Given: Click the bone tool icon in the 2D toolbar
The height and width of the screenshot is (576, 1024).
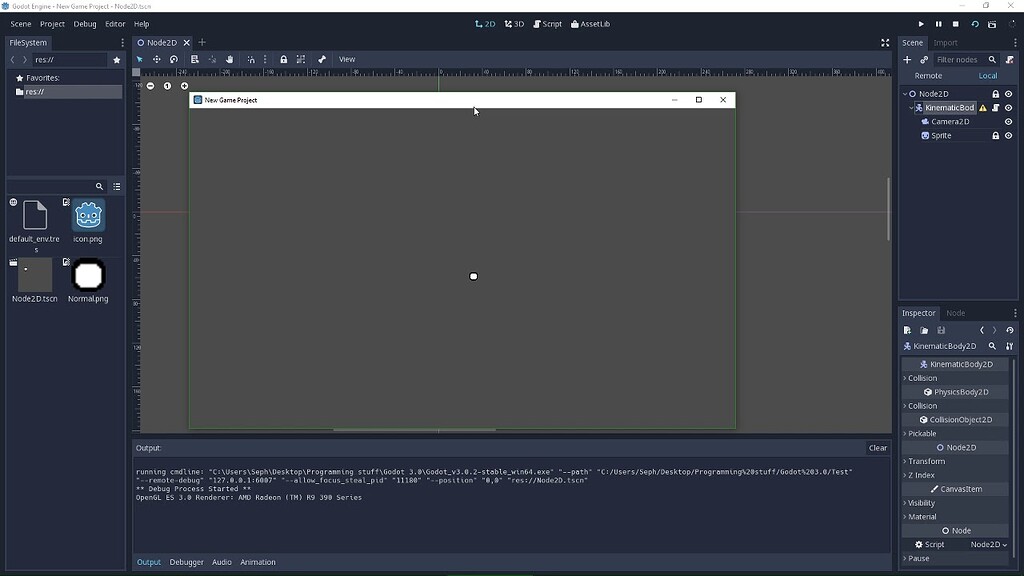Looking at the screenshot, I should coord(322,60).
